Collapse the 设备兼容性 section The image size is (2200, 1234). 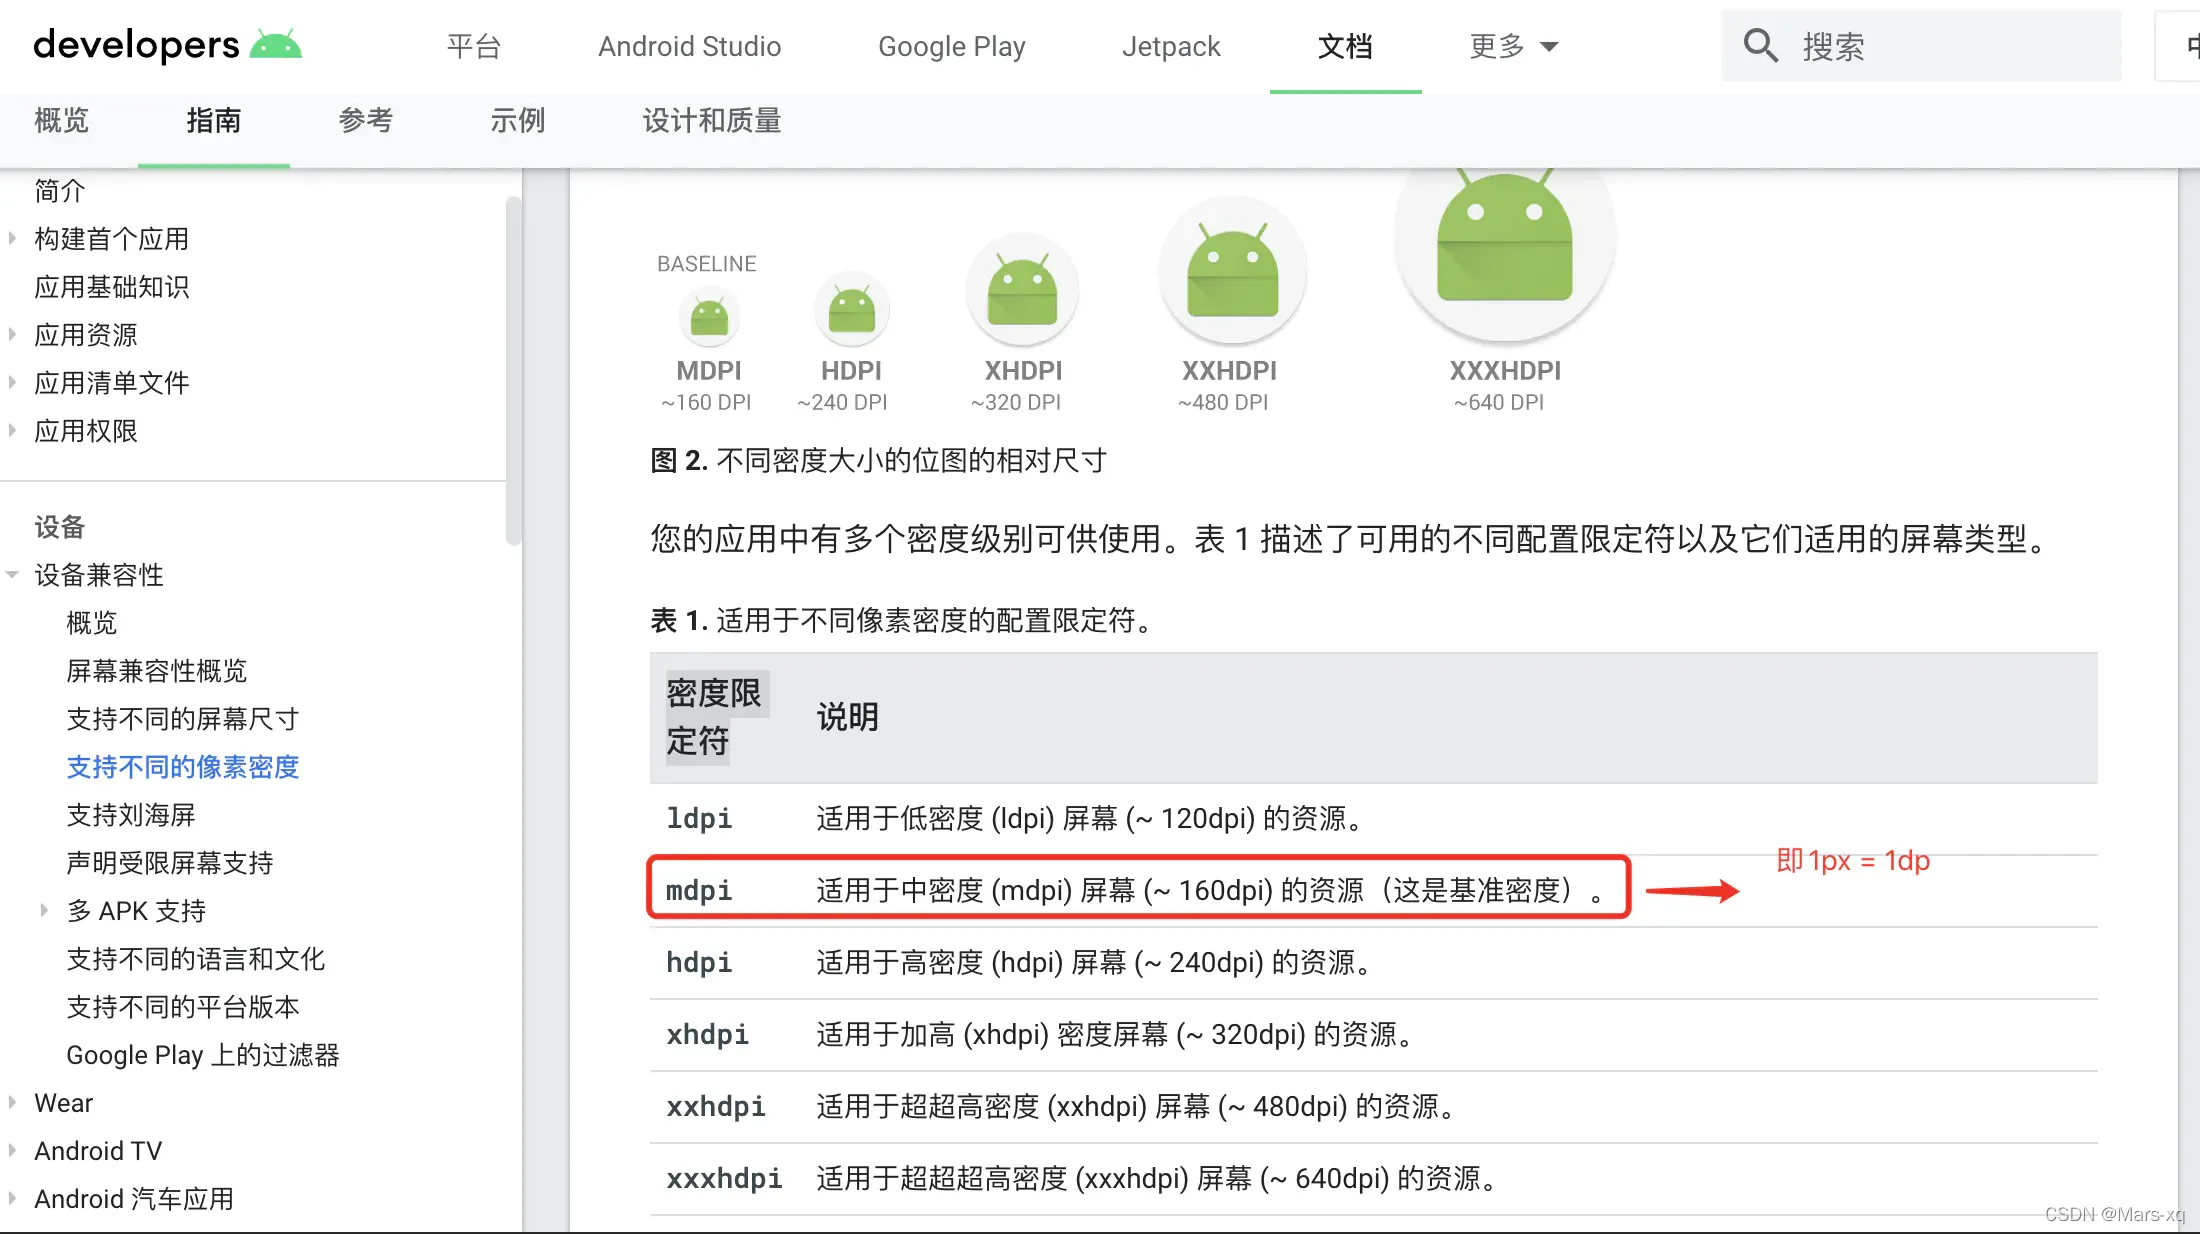pos(13,575)
